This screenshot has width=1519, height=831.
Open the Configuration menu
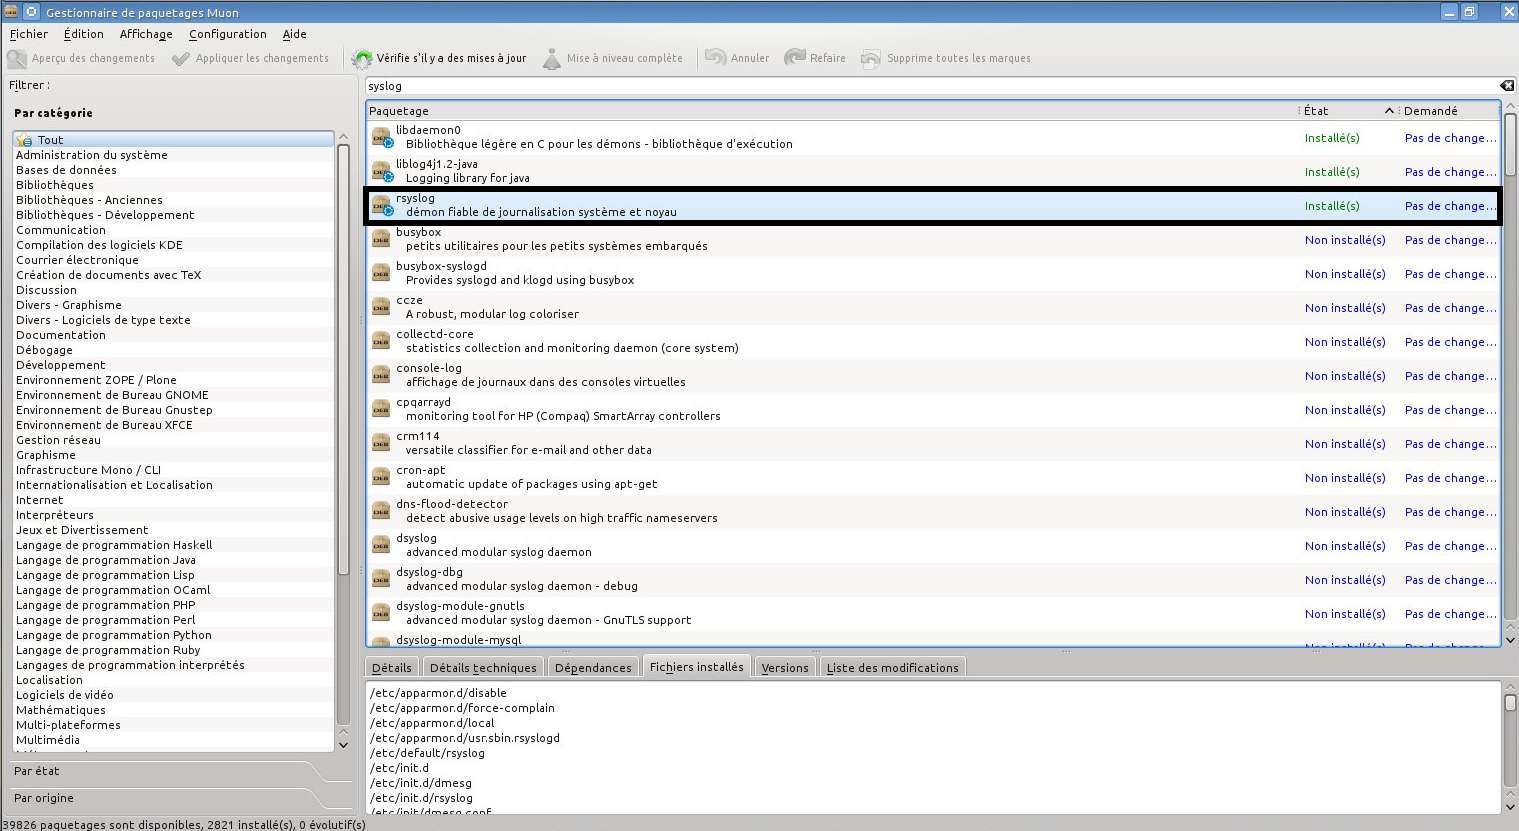coord(228,33)
